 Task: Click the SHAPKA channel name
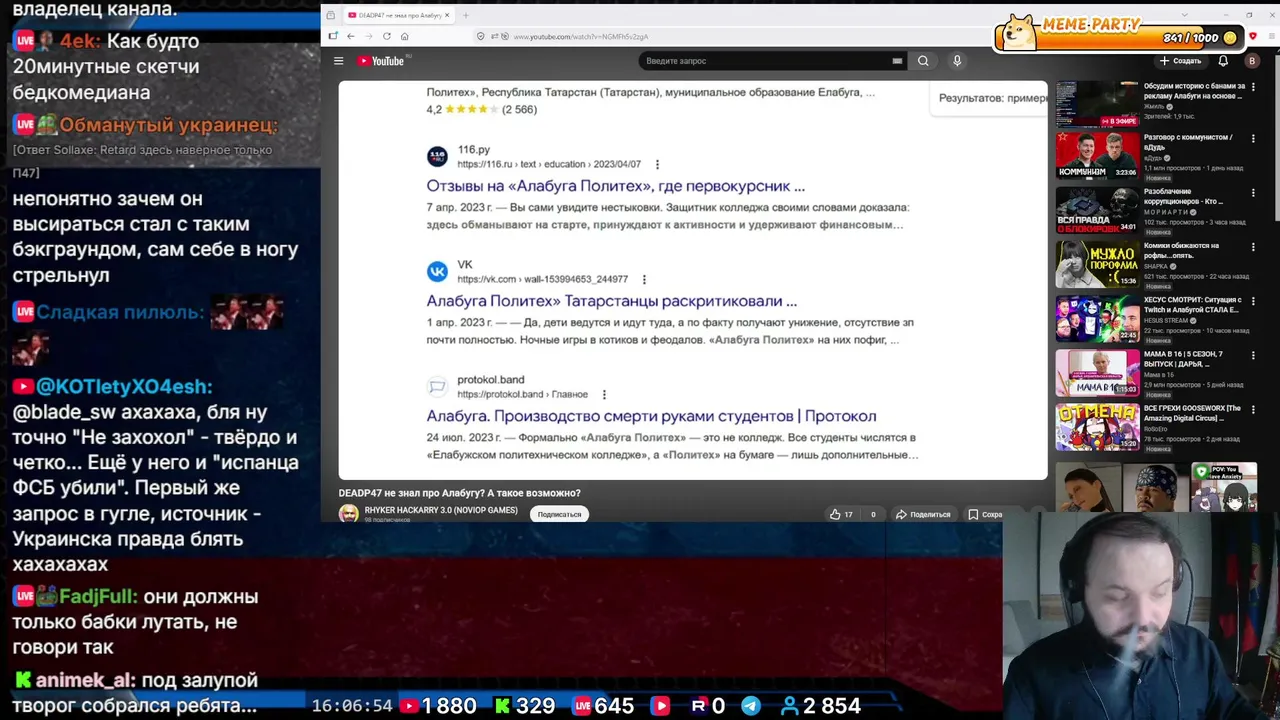point(1156,266)
